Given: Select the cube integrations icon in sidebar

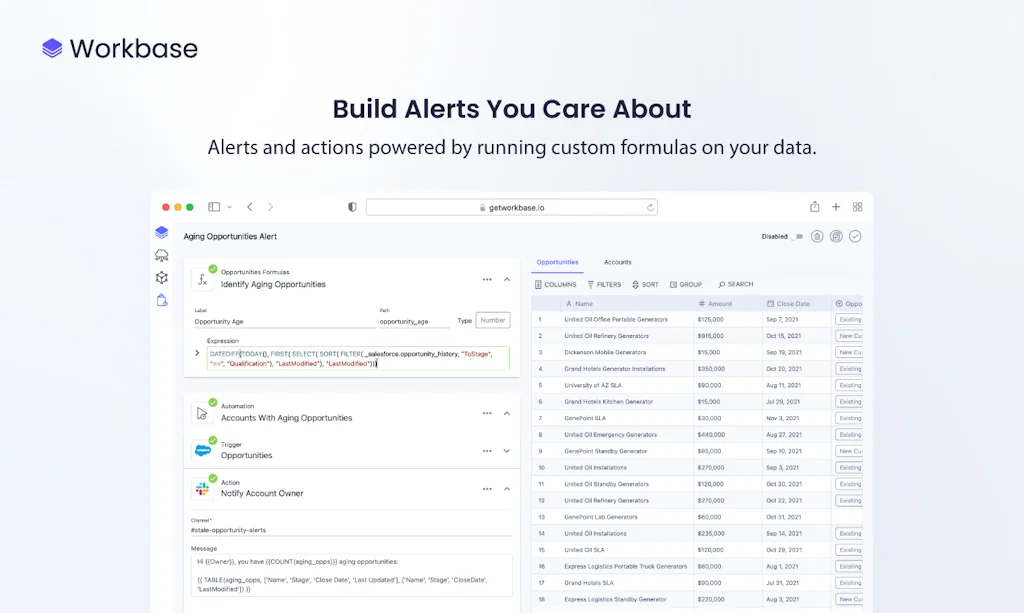Looking at the screenshot, I should (162, 278).
